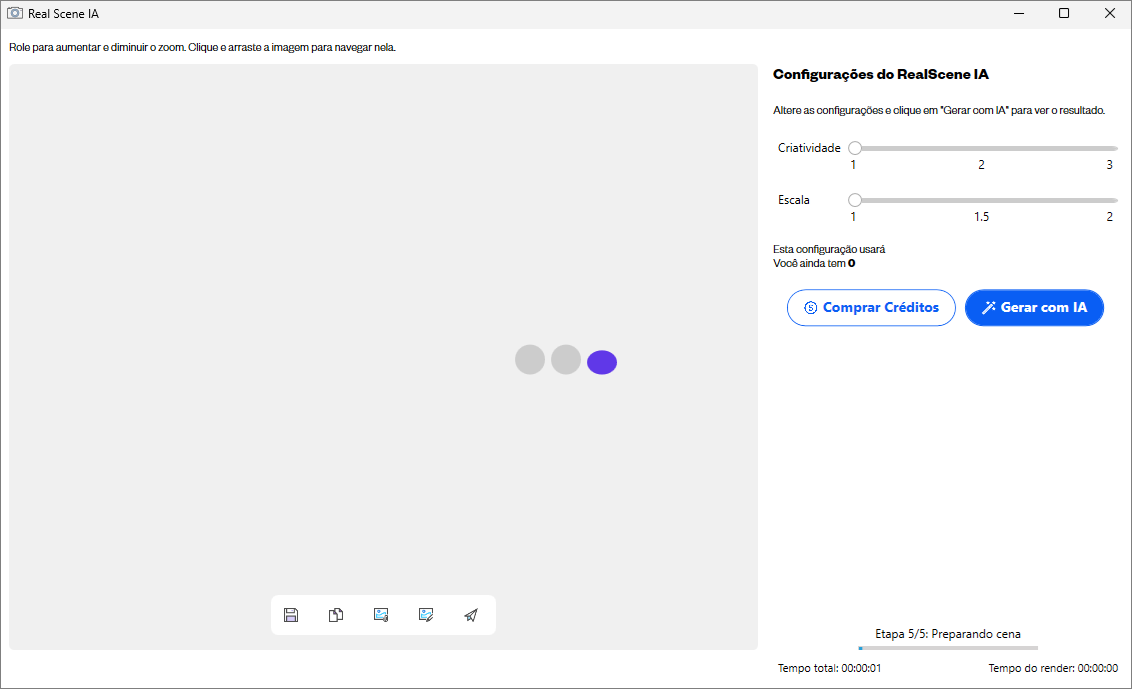Screen dimensions: 1132x689
Task: Click the image with lock icon
Action: (x=381, y=615)
